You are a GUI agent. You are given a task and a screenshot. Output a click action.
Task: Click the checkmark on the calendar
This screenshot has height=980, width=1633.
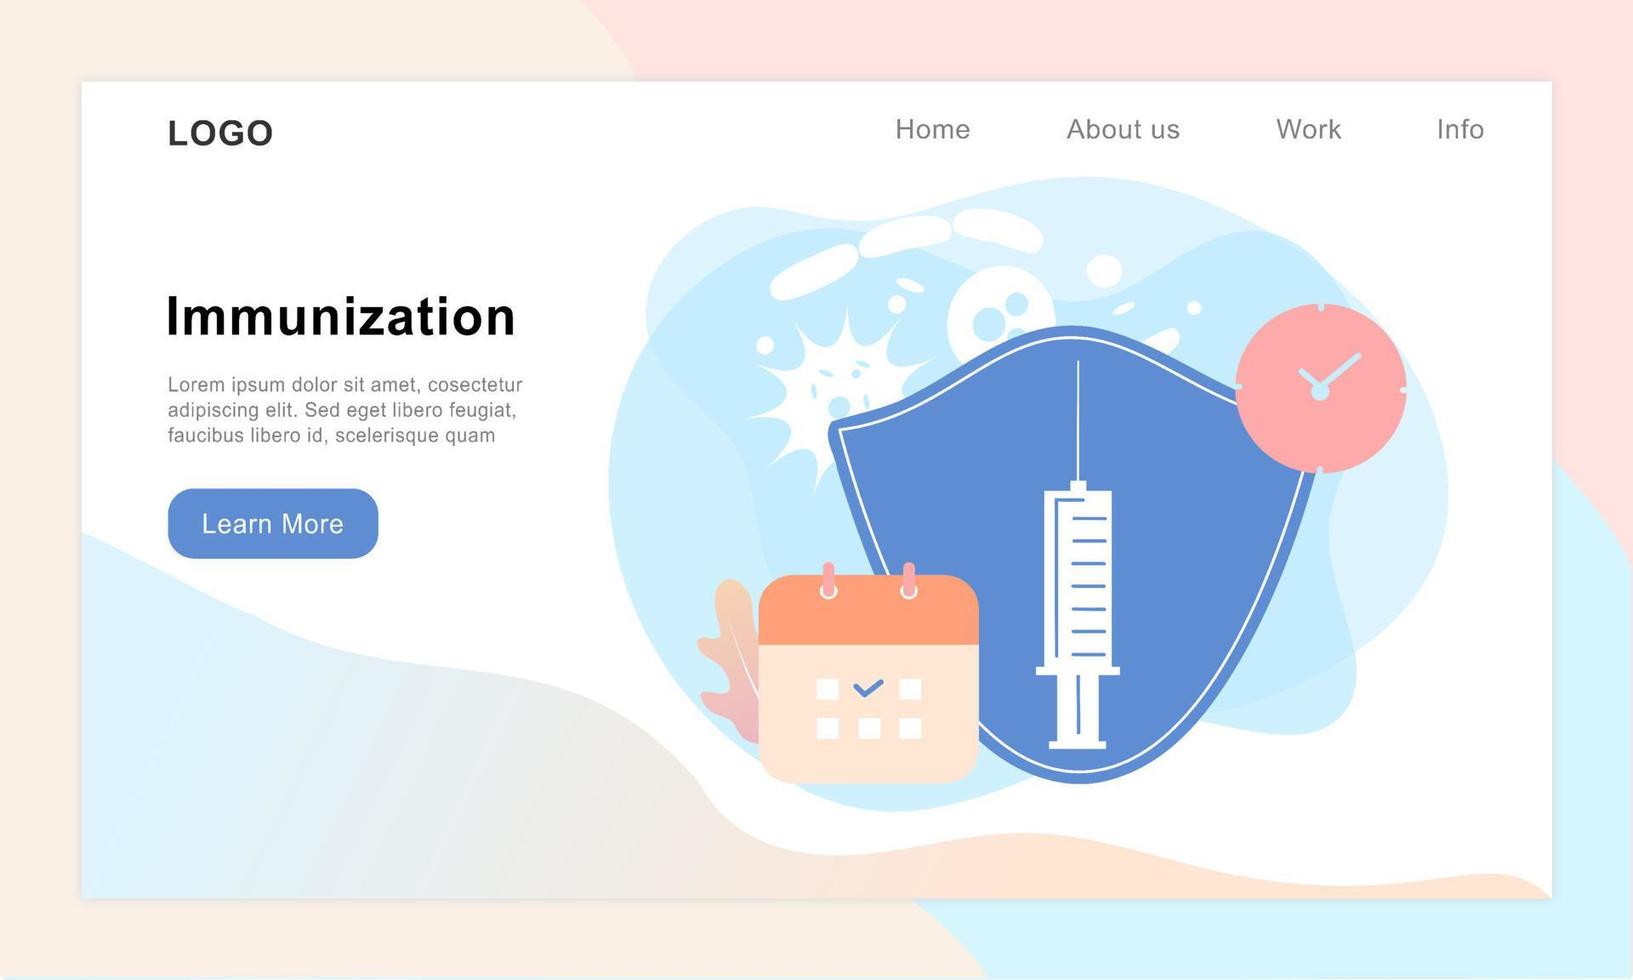(x=868, y=688)
